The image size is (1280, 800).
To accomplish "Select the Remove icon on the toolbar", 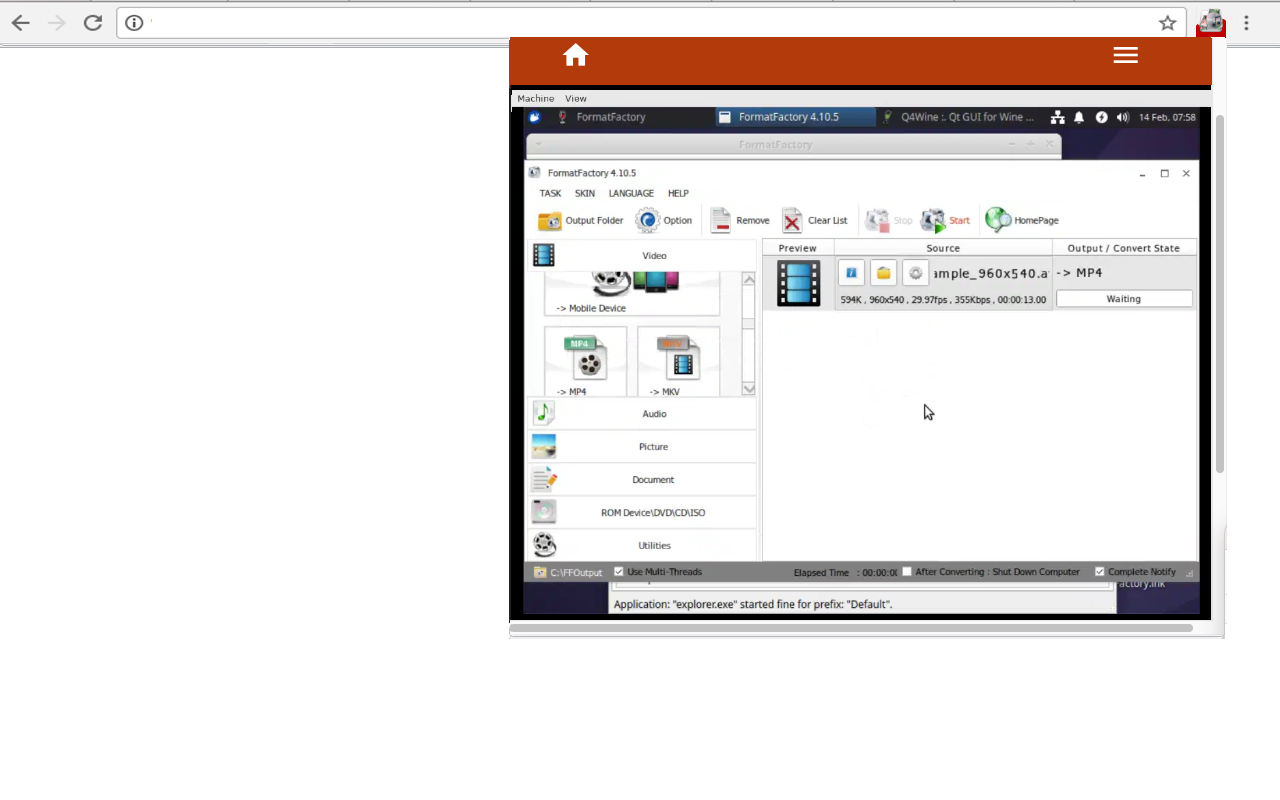I will click(x=739, y=220).
